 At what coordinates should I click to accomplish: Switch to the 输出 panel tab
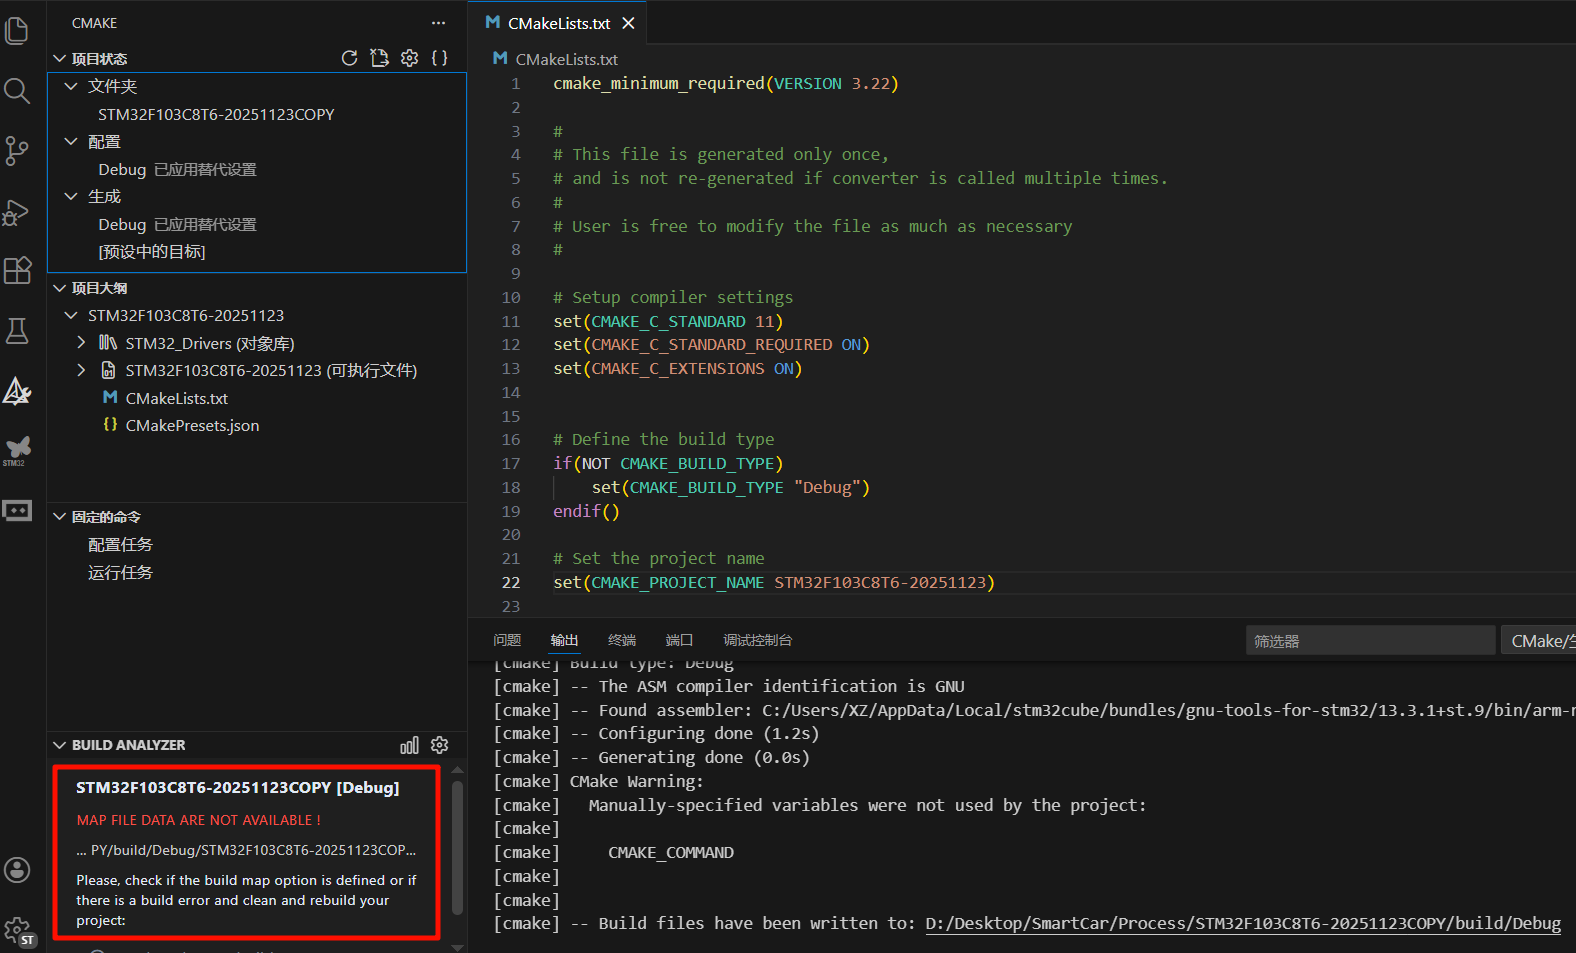pos(564,640)
